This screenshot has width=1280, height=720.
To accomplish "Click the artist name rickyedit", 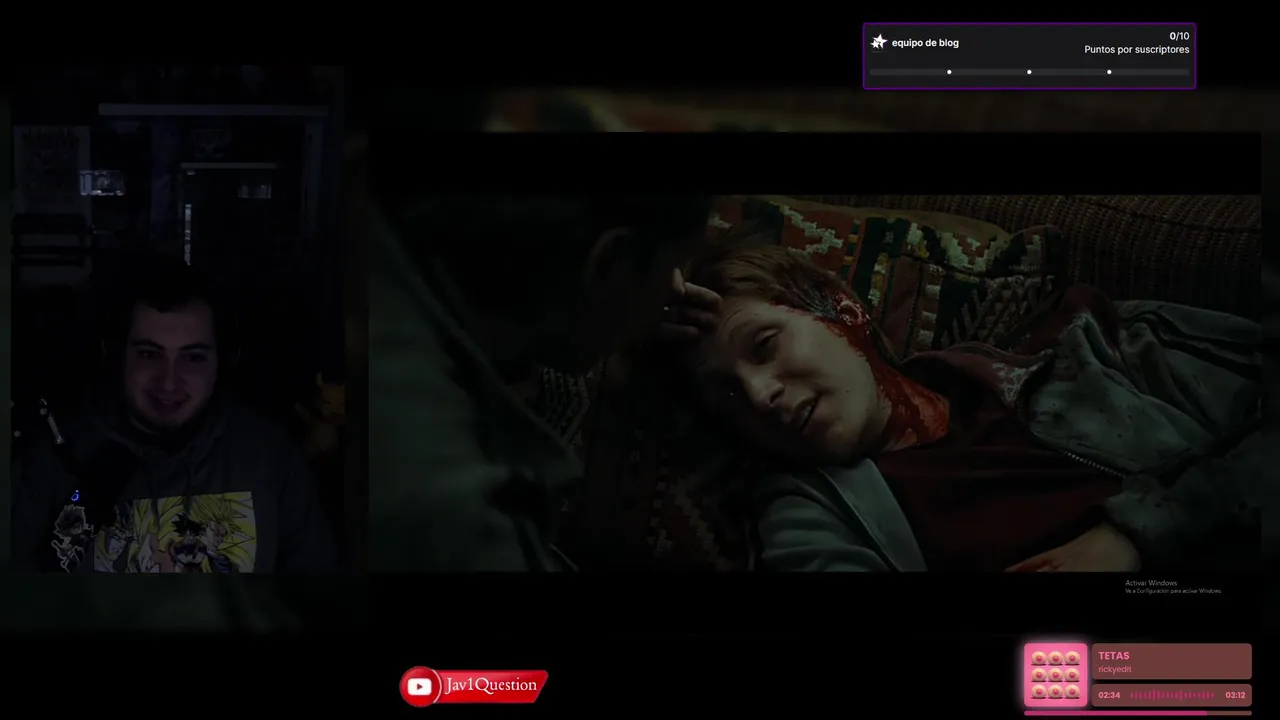I will (x=1115, y=670).
